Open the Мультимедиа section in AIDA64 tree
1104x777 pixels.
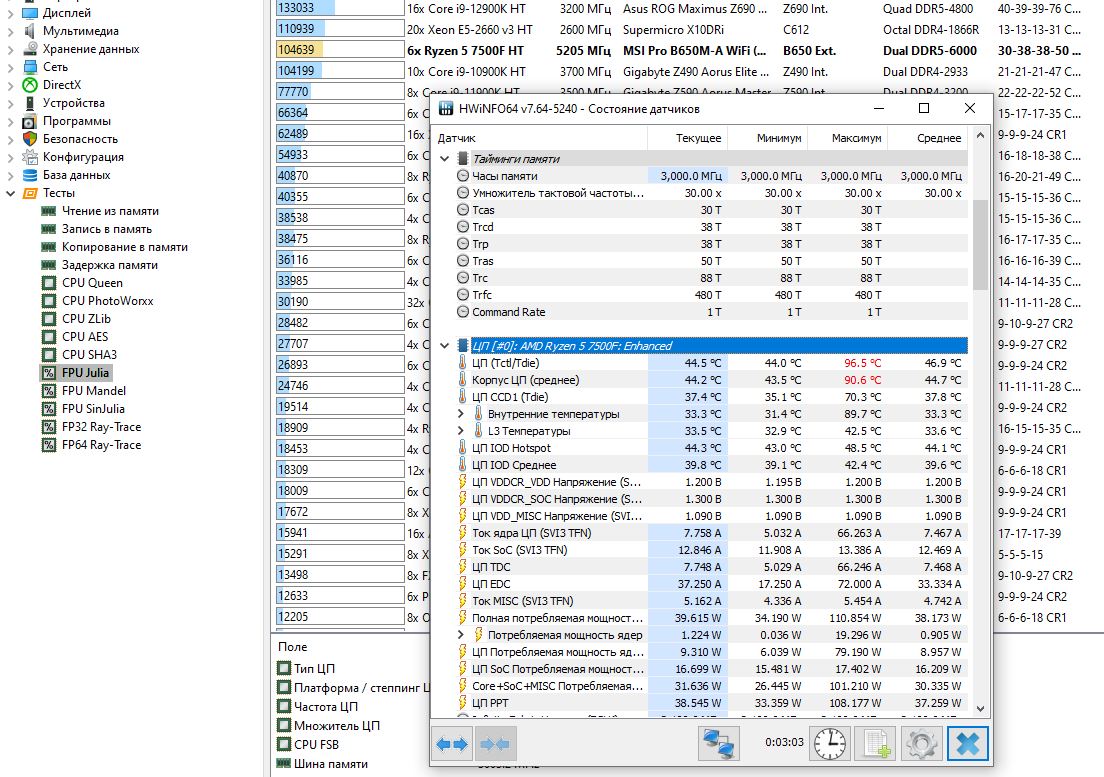click(x=80, y=31)
